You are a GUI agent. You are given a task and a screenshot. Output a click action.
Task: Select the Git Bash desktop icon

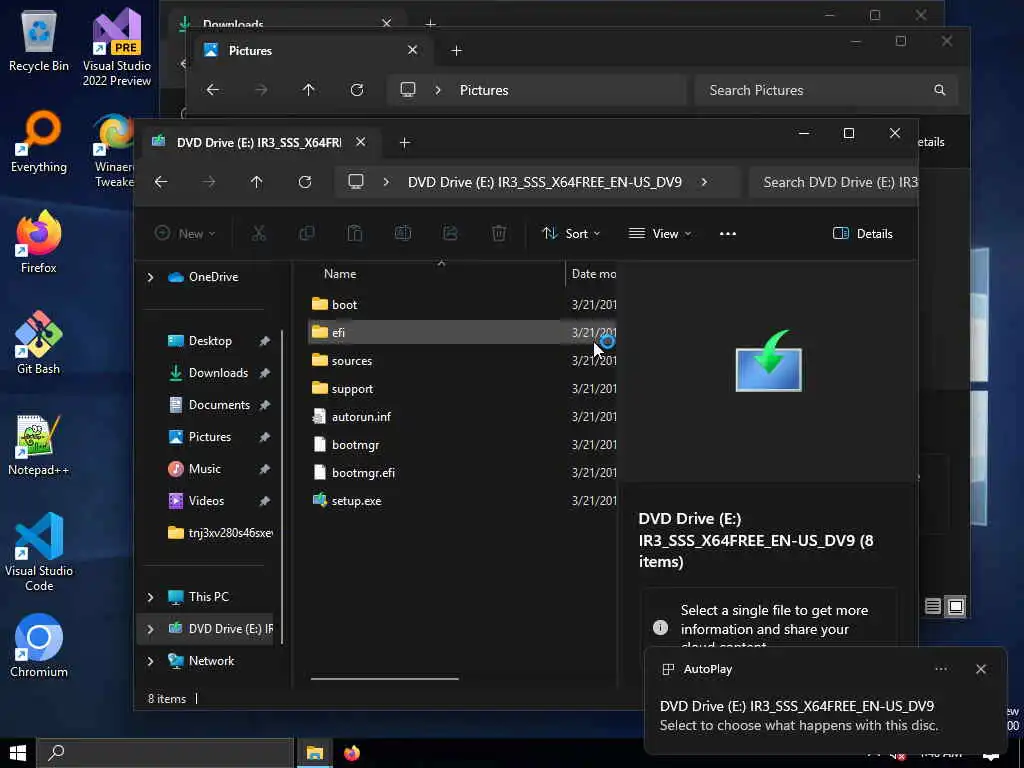[39, 344]
